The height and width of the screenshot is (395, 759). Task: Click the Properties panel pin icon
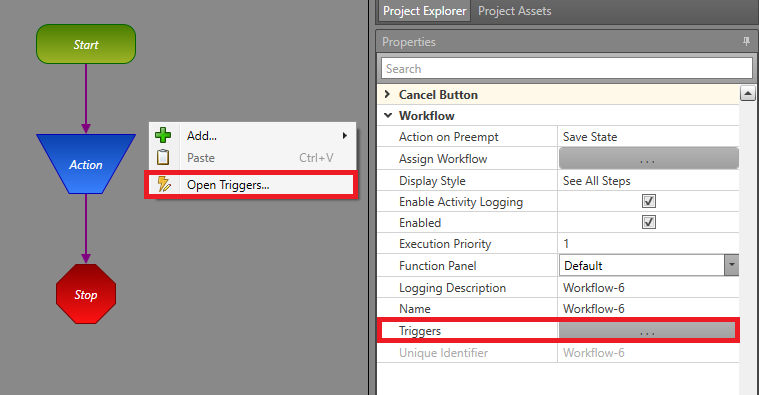click(x=746, y=42)
